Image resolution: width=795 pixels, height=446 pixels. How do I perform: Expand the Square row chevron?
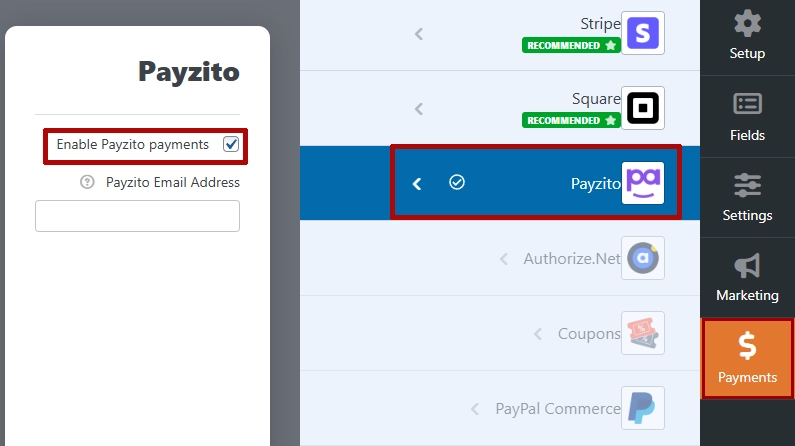[x=419, y=109]
